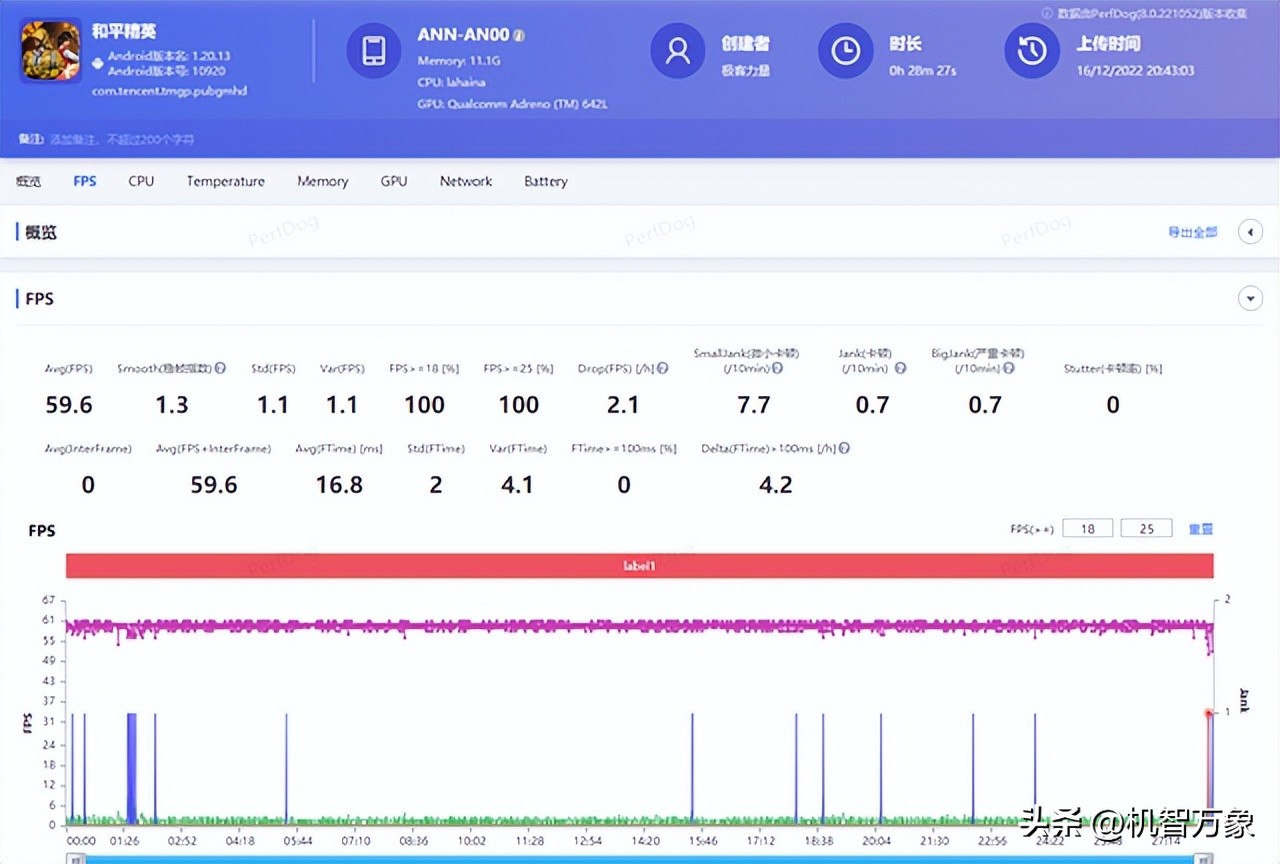The image size is (1280, 864).
Task: Click the phone device icon
Action: coord(373,51)
